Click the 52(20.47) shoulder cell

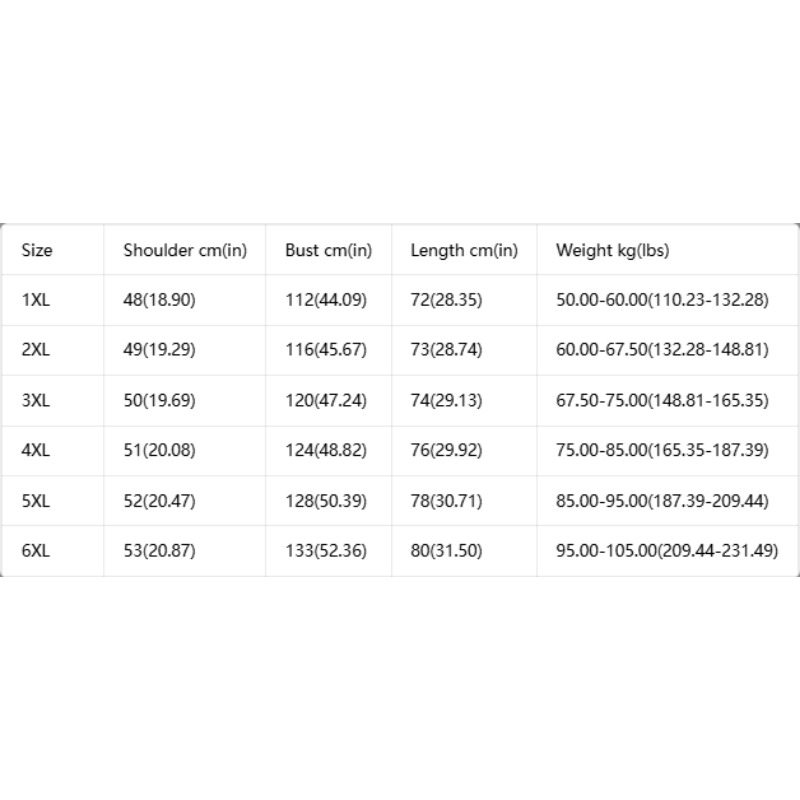159,501
